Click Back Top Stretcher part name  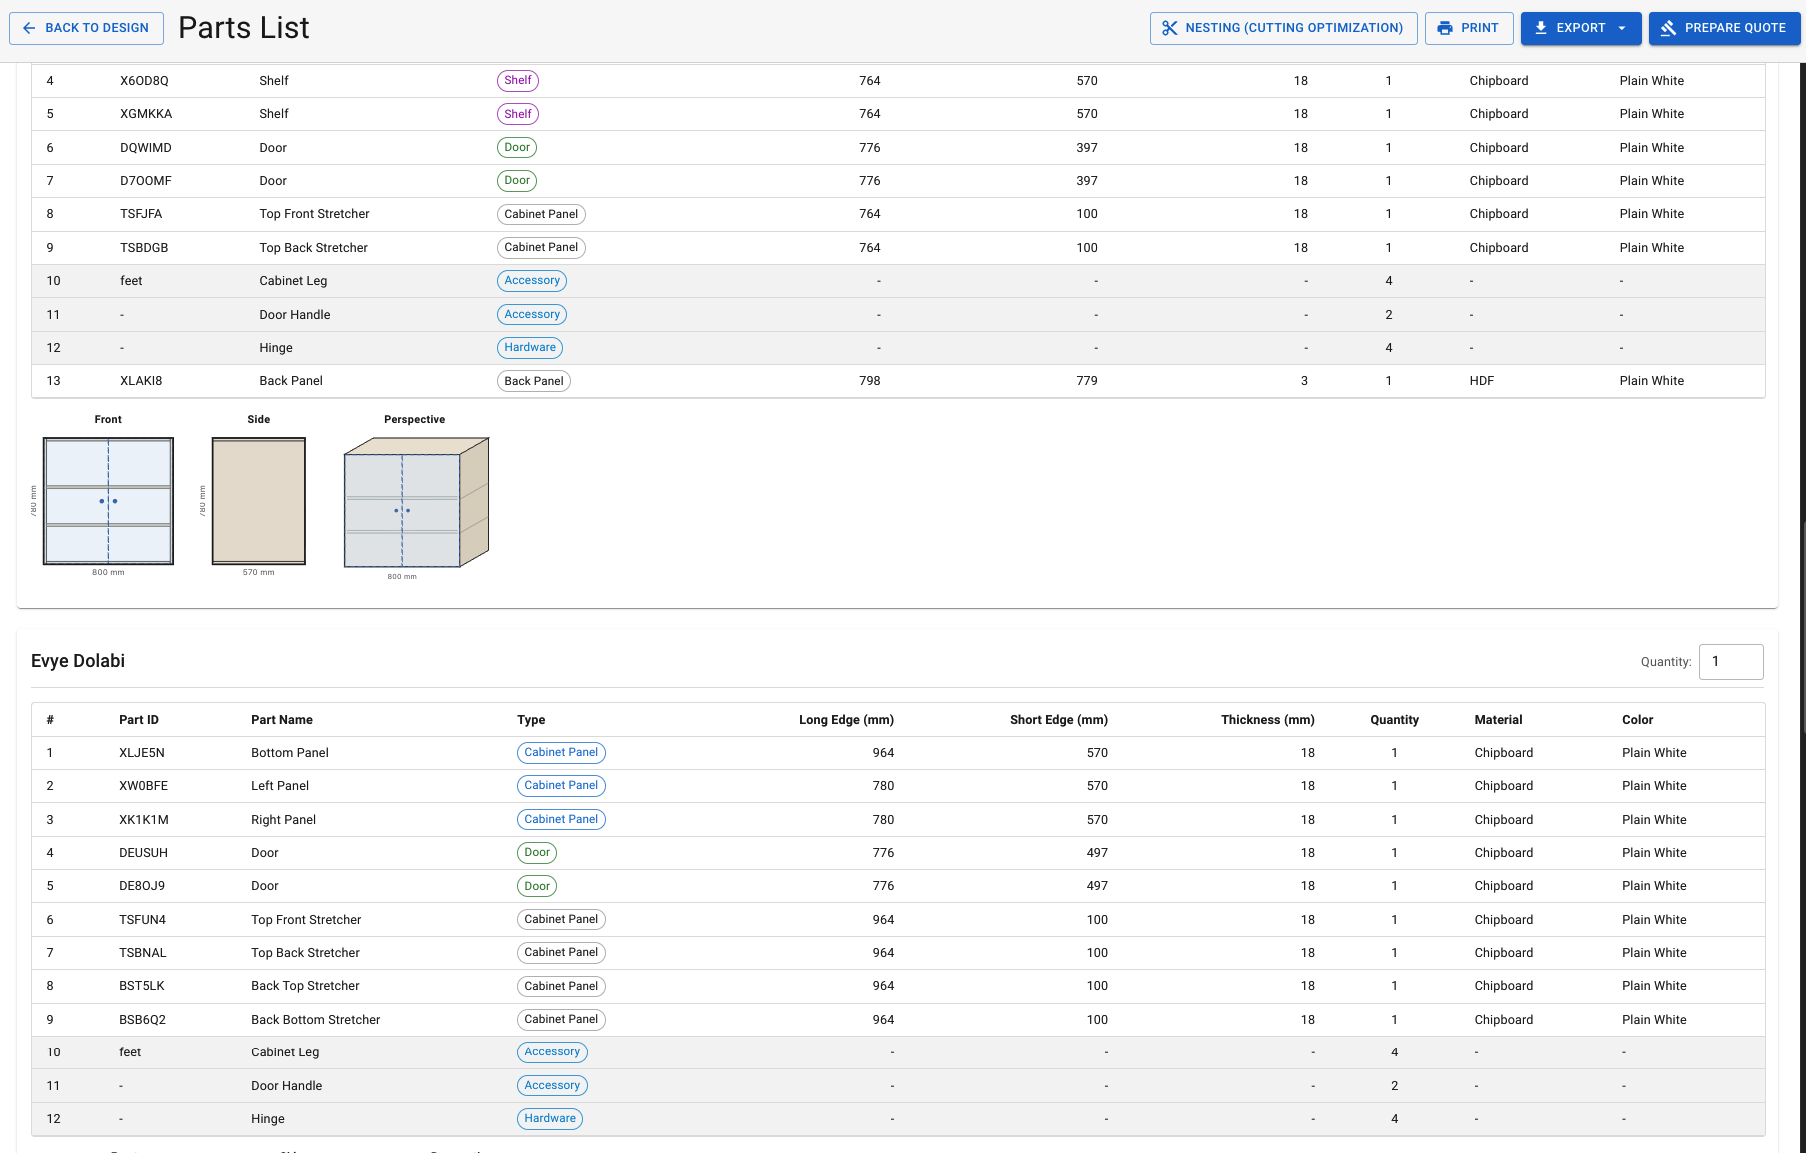[x=305, y=986]
